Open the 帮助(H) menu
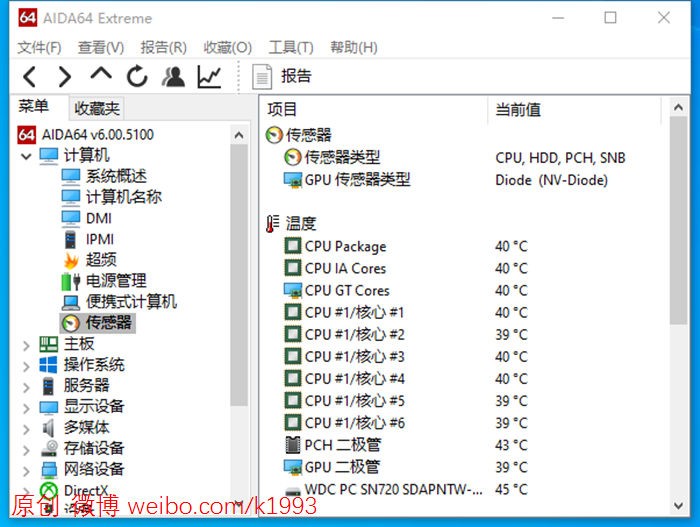 pos(354,47)
